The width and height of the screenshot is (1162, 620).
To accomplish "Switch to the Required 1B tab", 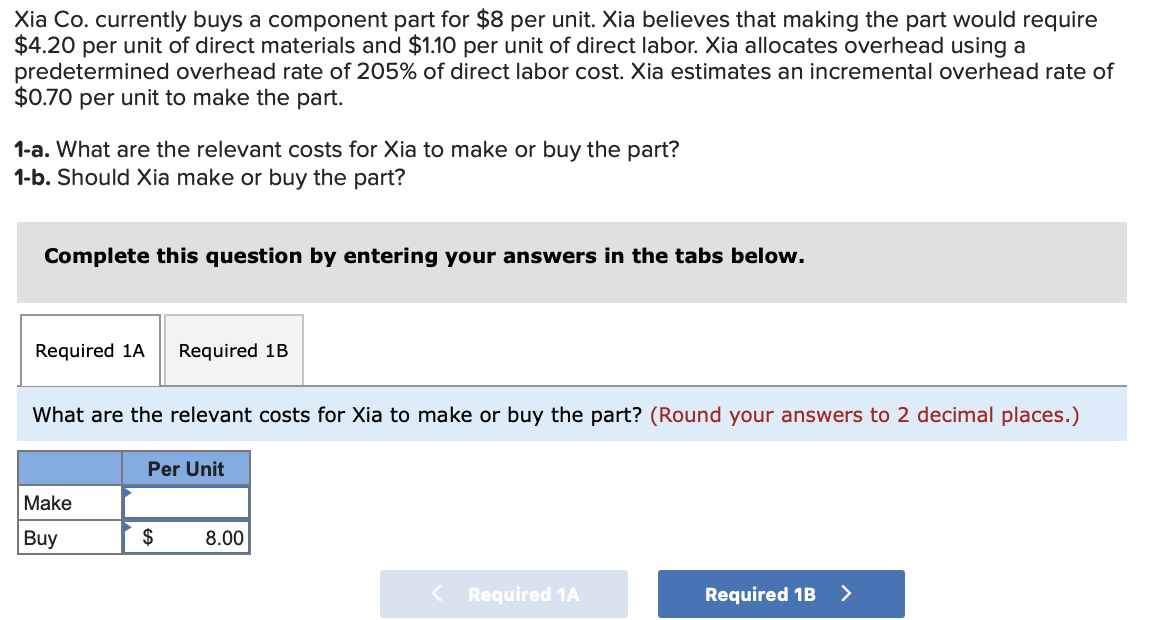I will (233, 350).
